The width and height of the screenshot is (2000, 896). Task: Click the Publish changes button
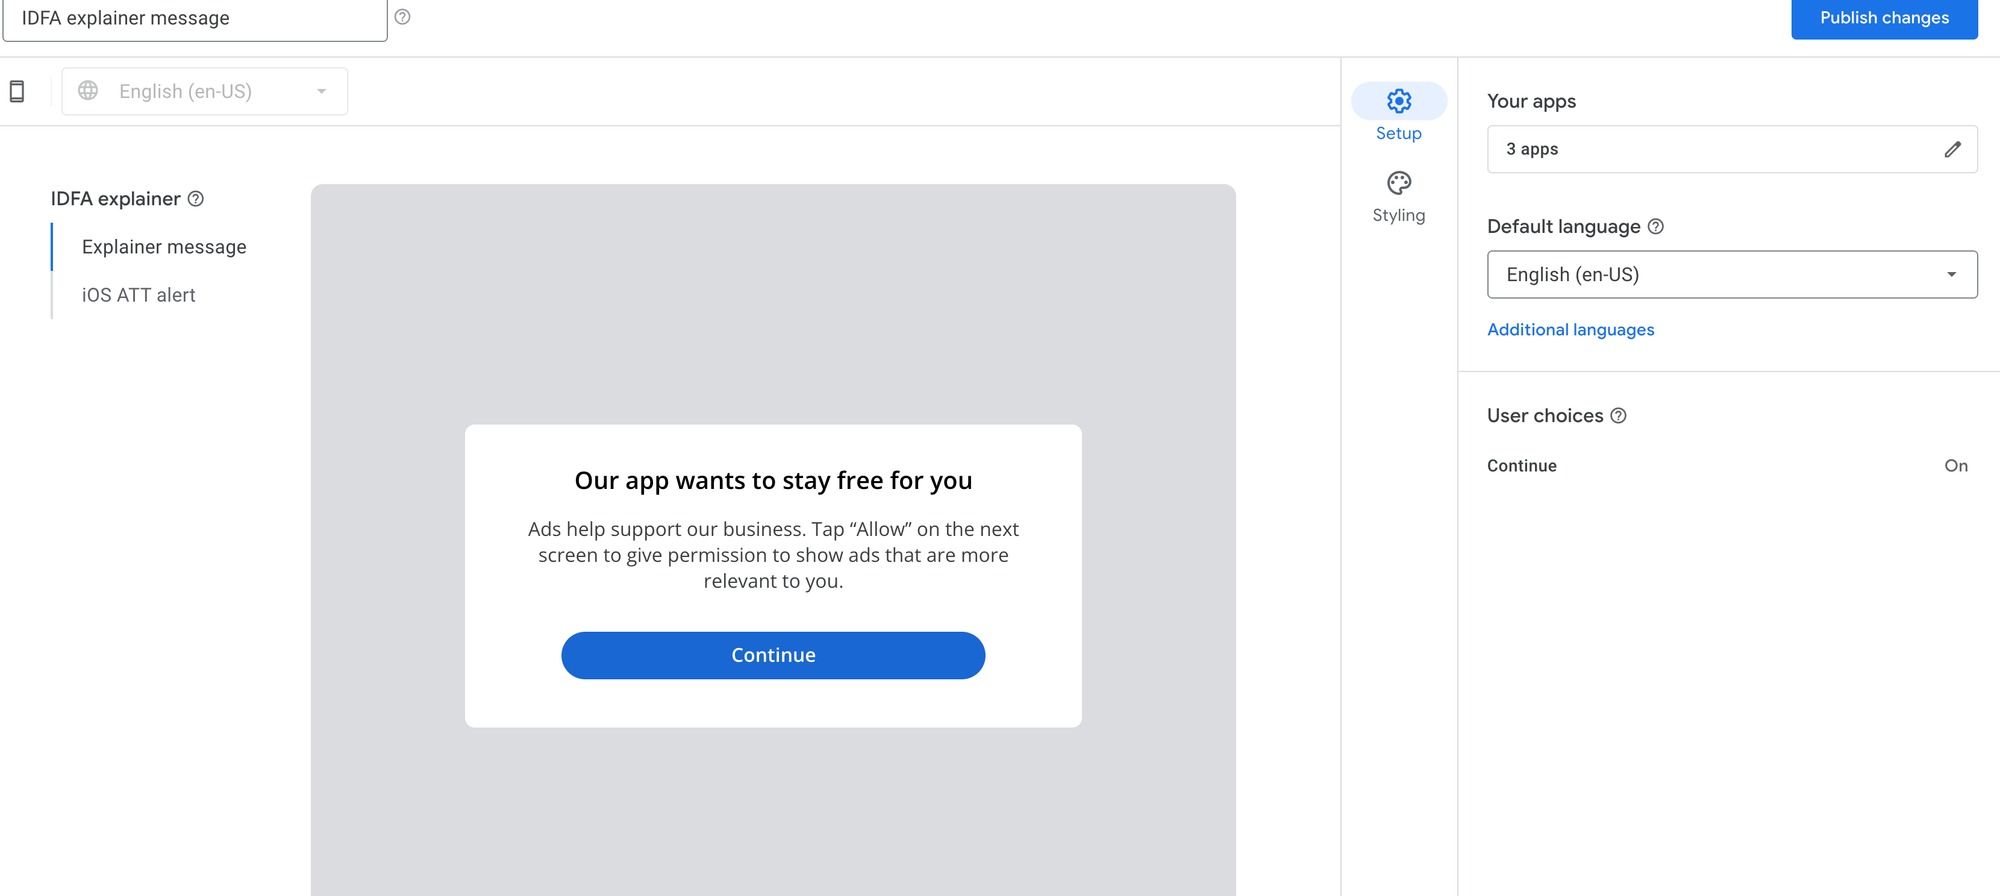1884,18
